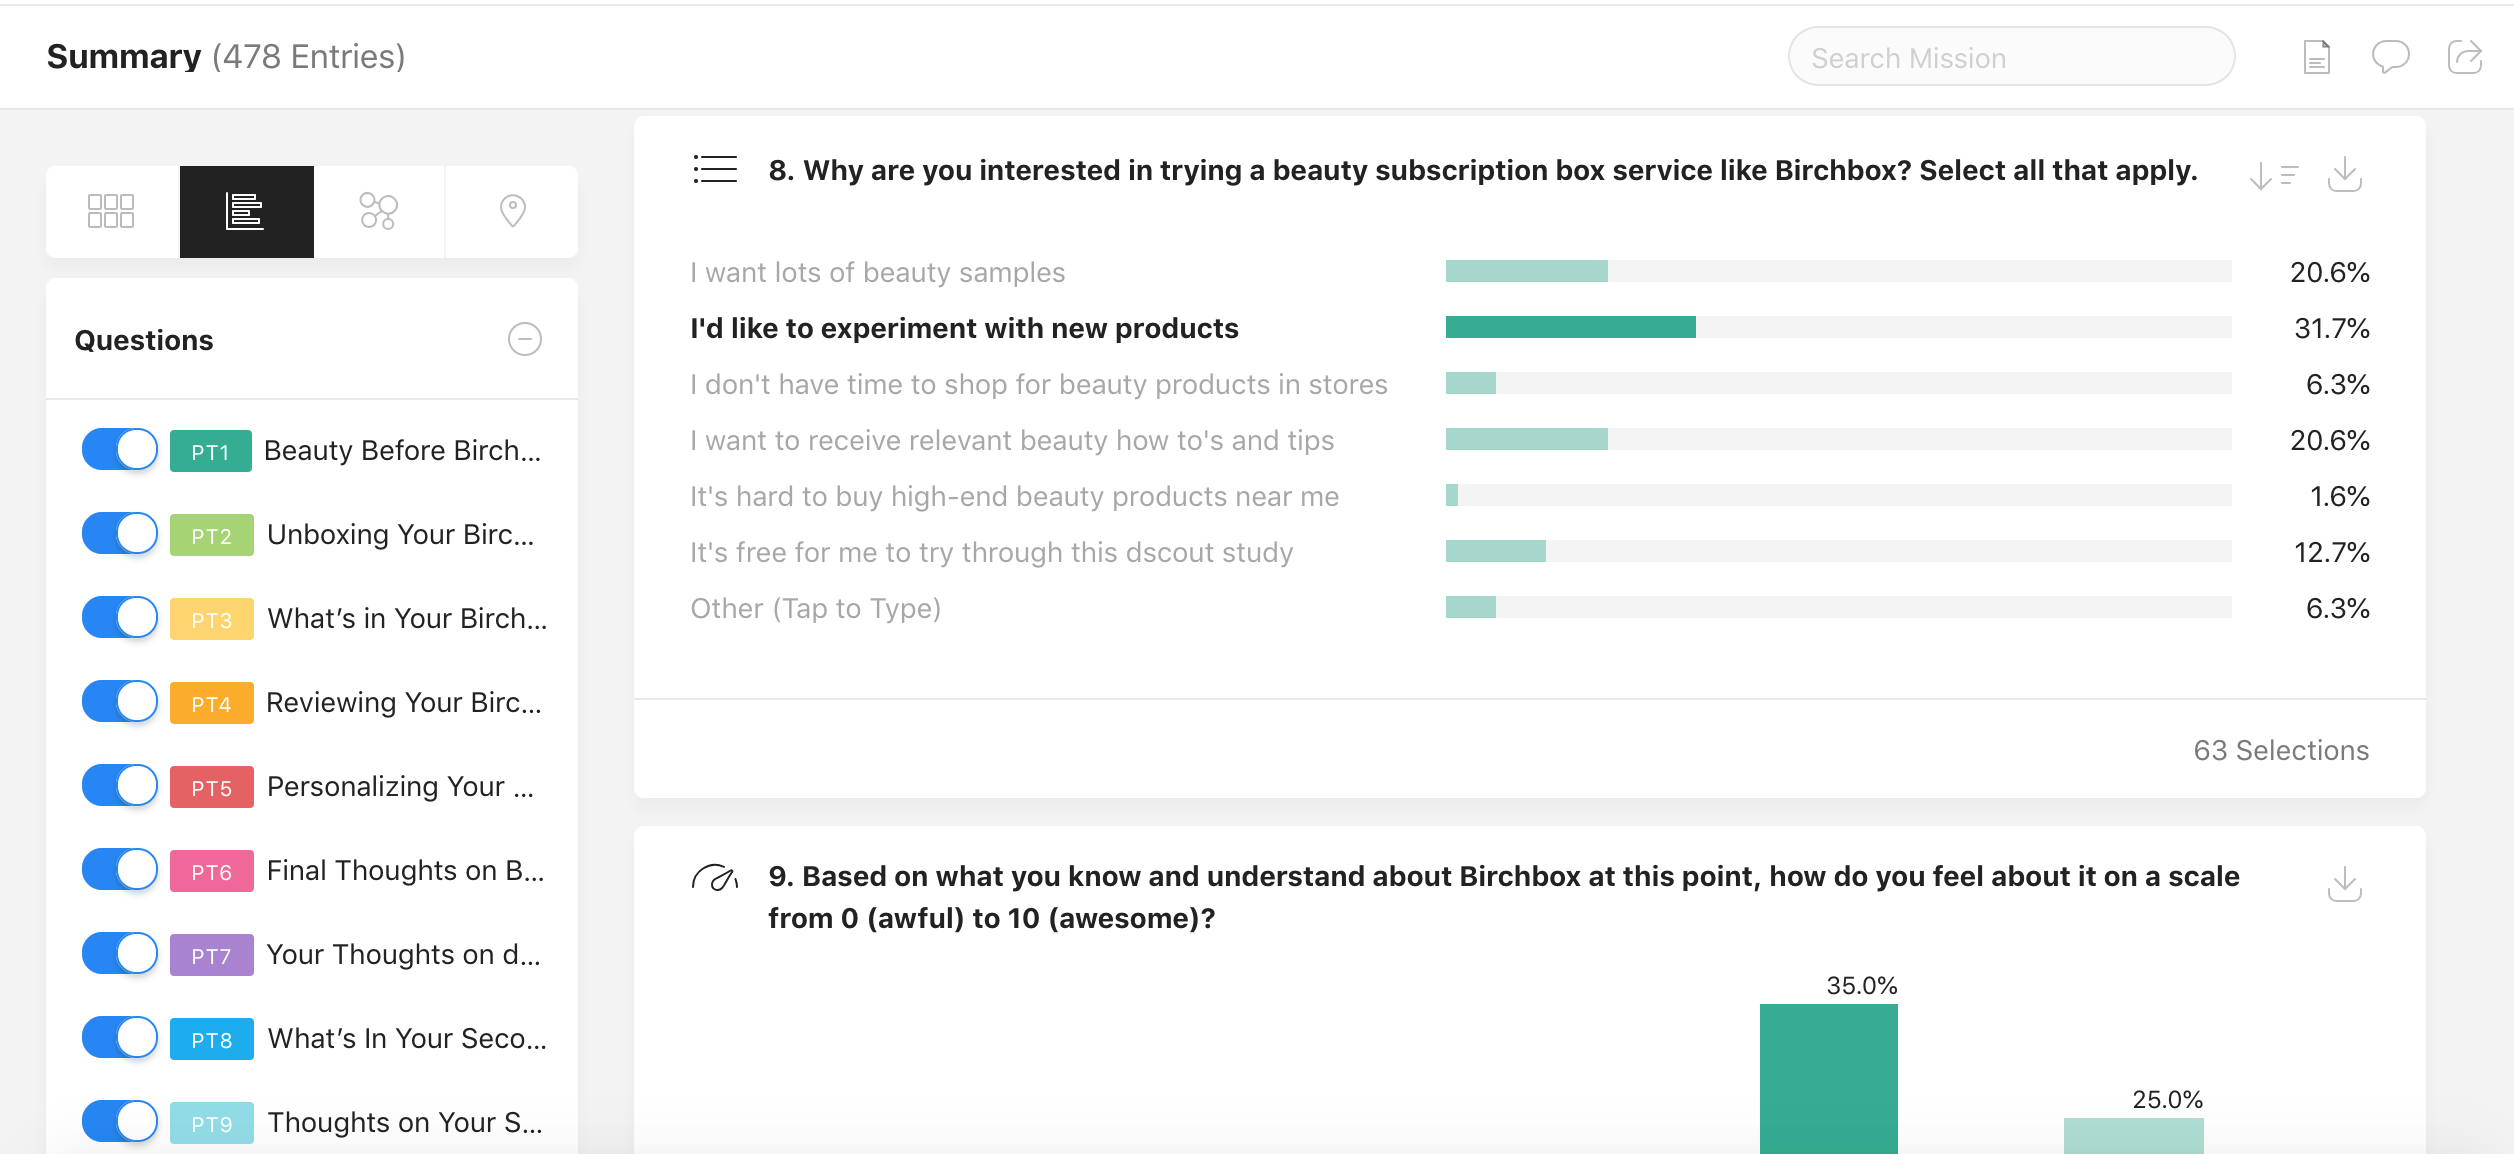Viewport: 2514px width, 1154px height.
Task: Click the 63 Selections text
Action: click(x=2281, y=750)
